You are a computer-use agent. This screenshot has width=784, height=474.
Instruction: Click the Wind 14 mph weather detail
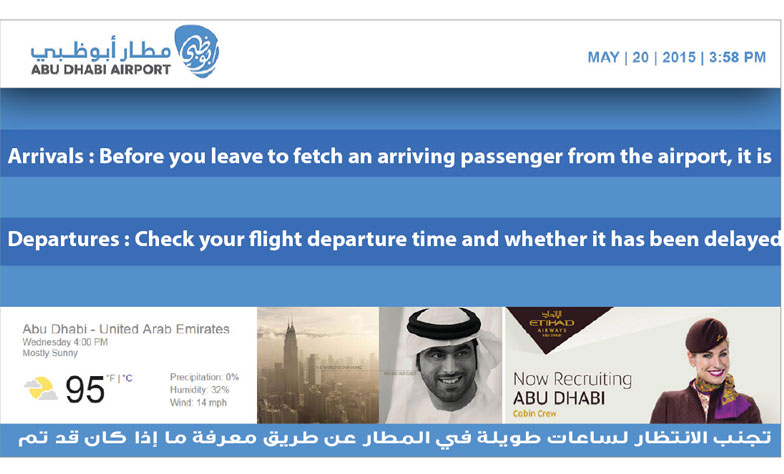[x=198, y=402]
